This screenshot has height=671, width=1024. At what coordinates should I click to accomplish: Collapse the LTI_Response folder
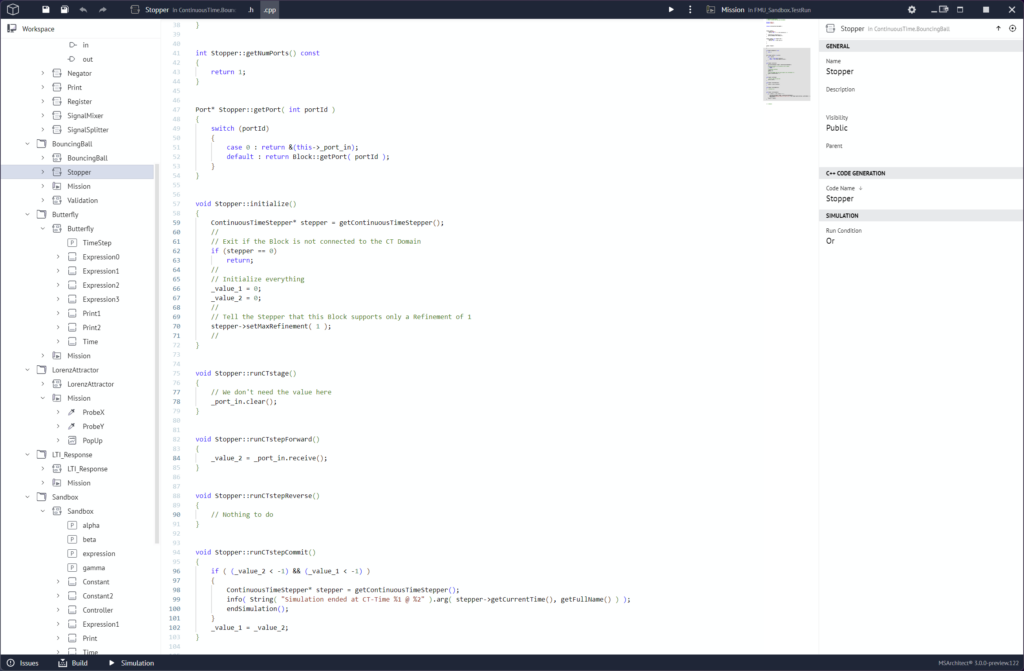click(27, 455)
